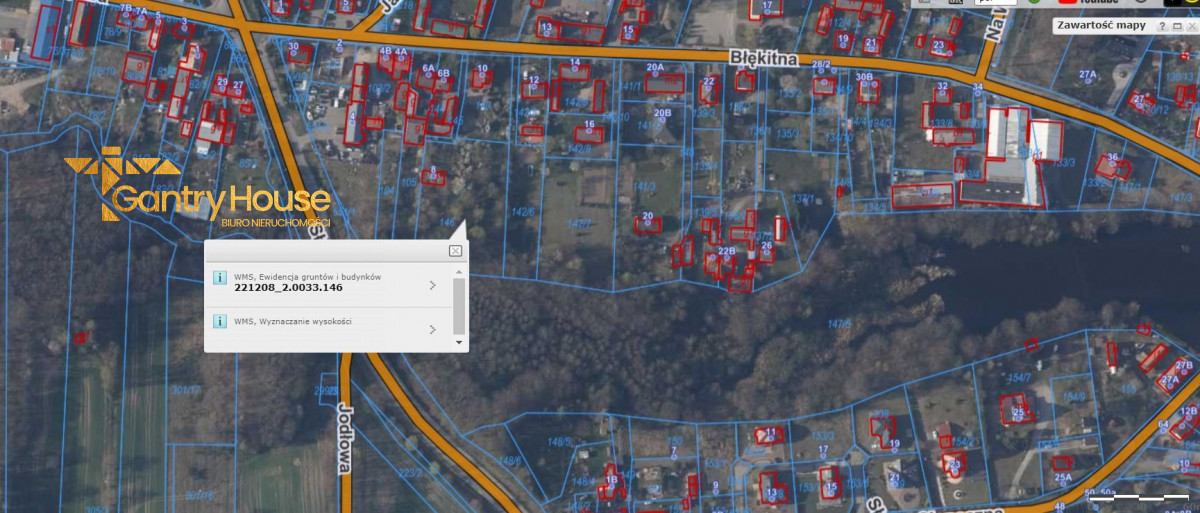Close the WMS info popup
The width and height of the screenshot is (1200, 513).
point(455,251)
